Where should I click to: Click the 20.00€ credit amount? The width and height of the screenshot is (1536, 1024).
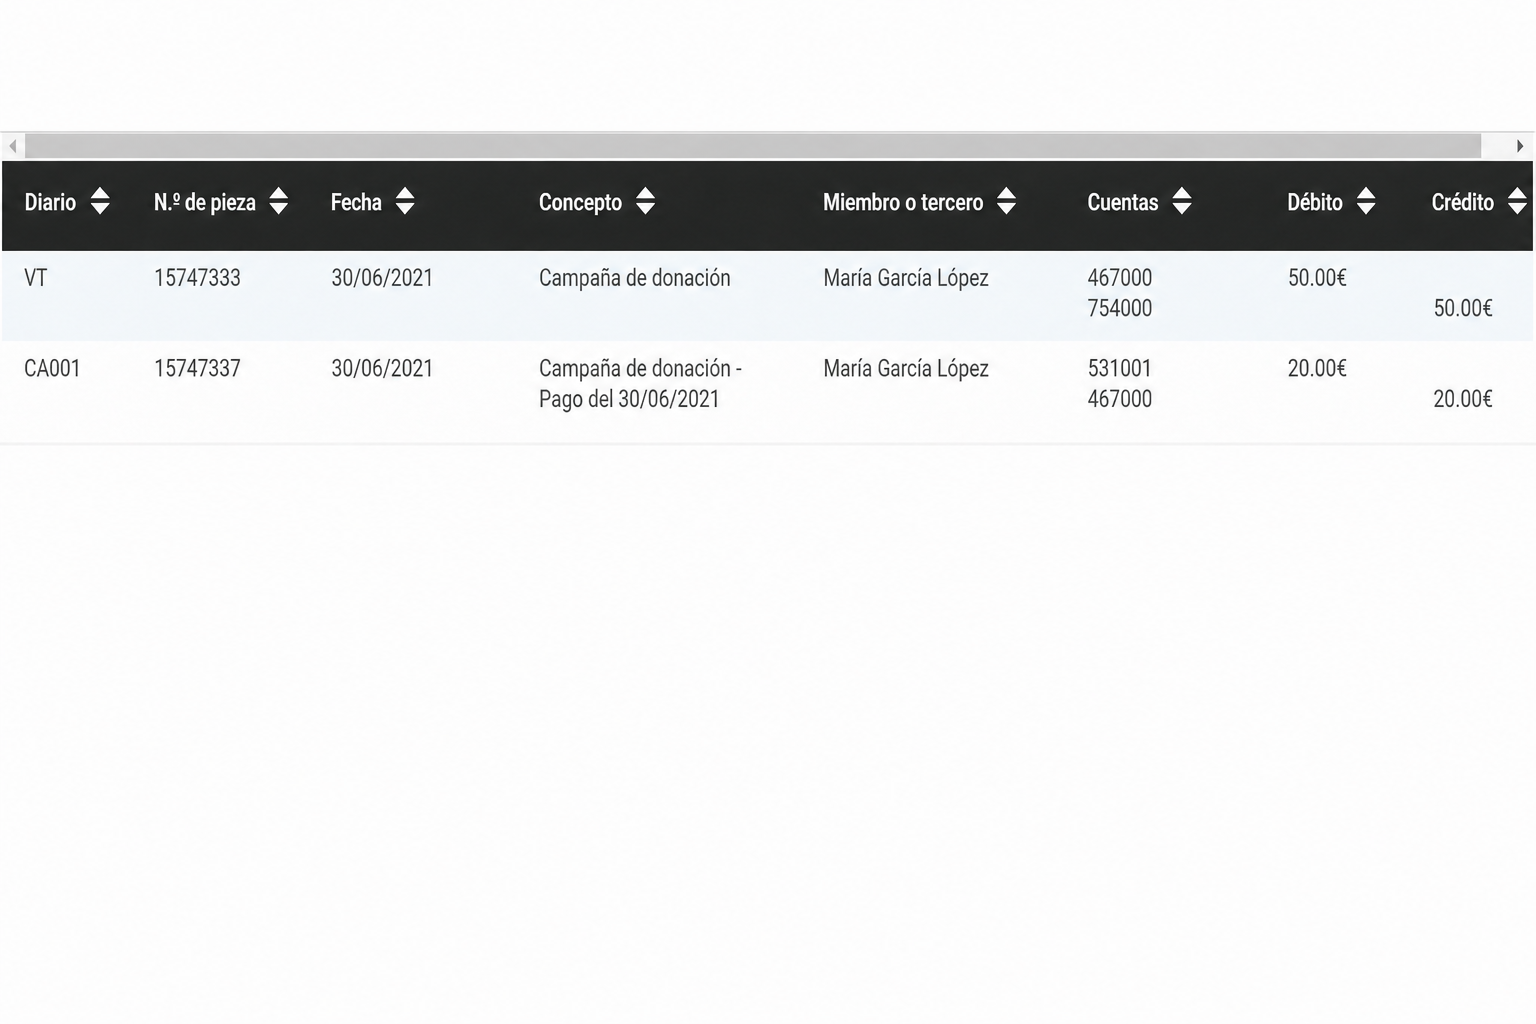[x=1463, y=399]
